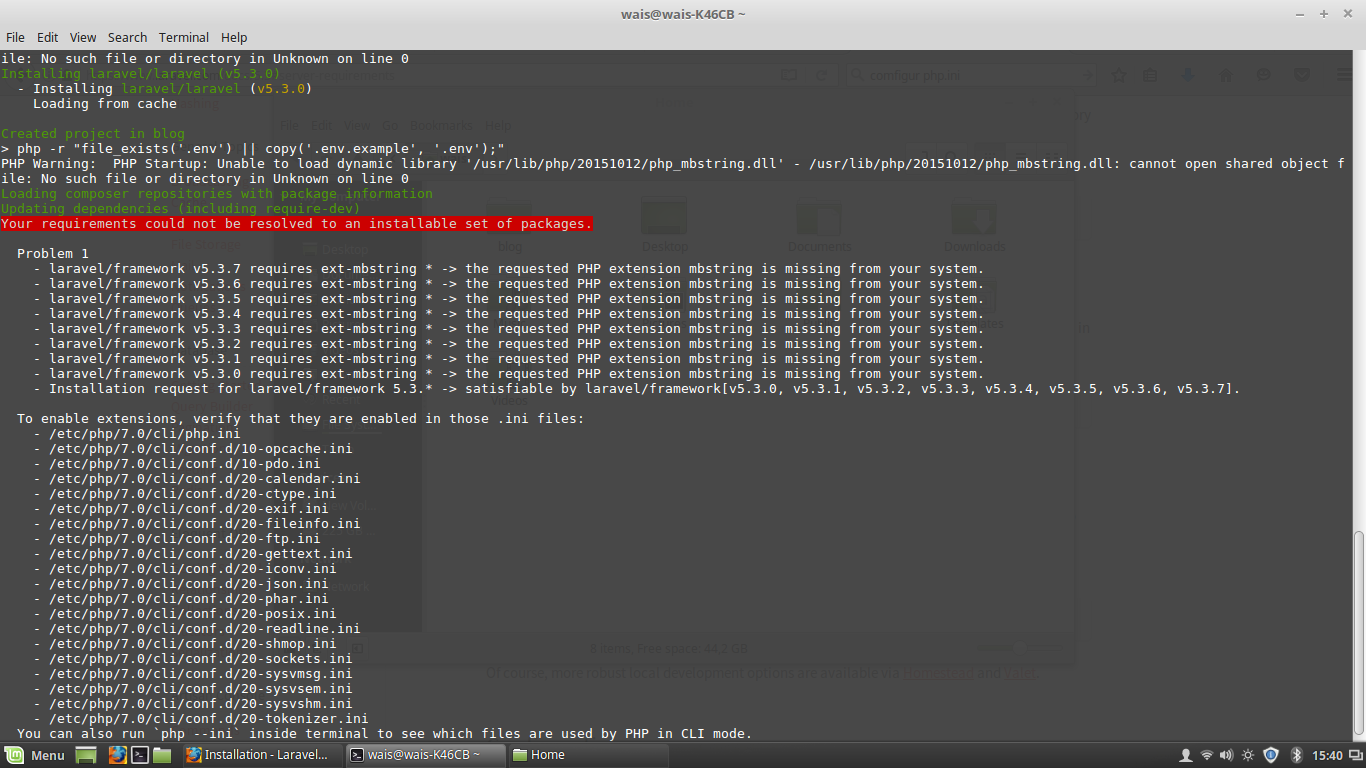Image resolution: width=1366 pixels, height=768 pixels.
Task: Open the View menu in terminal
Action: pos(83,37)
